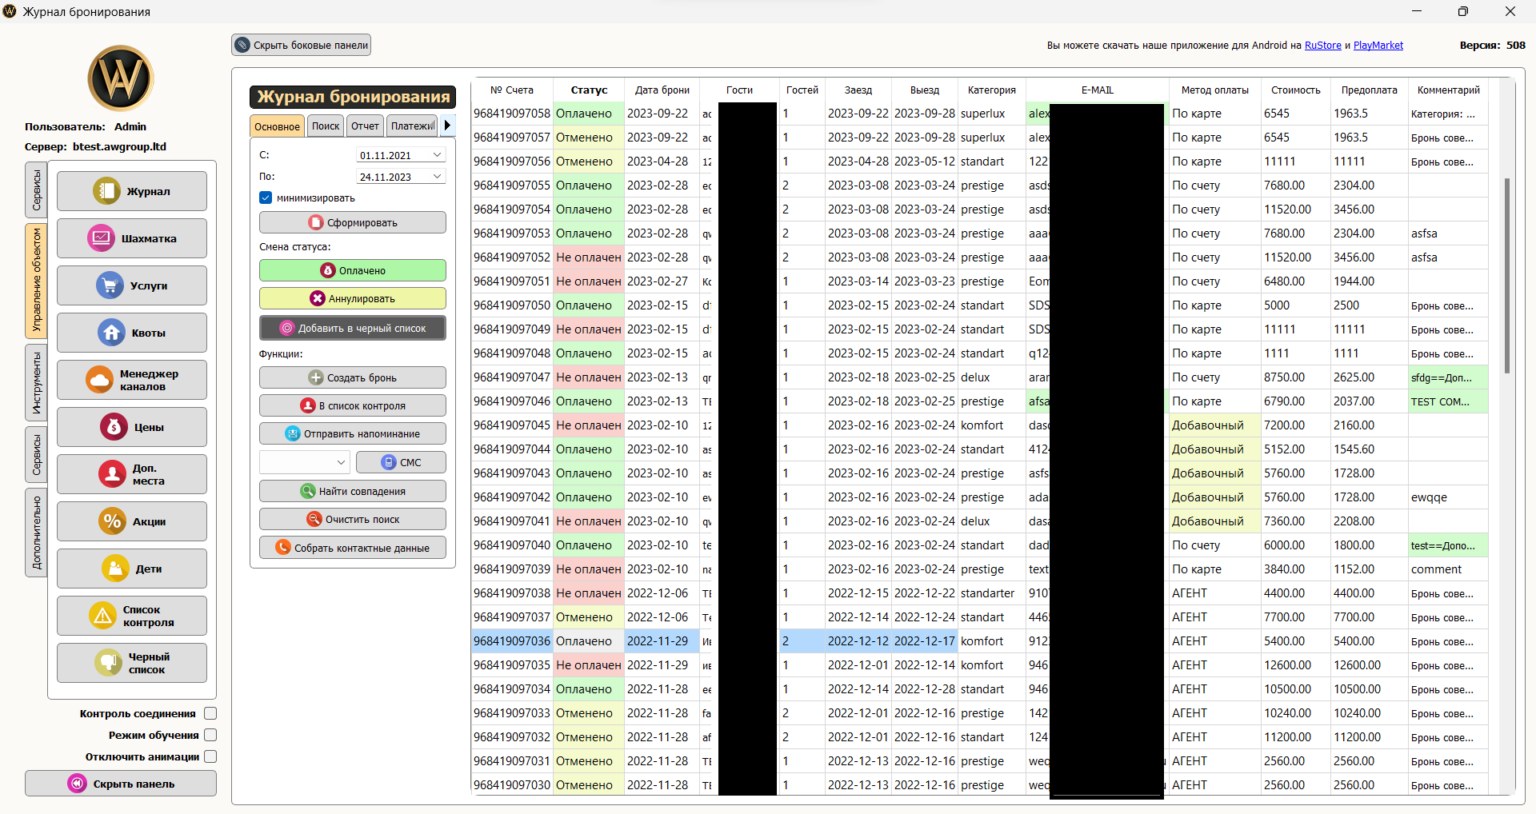1536x814 pixels.
Task: Open the Список контроля warning icon
Action: (103, 616)
